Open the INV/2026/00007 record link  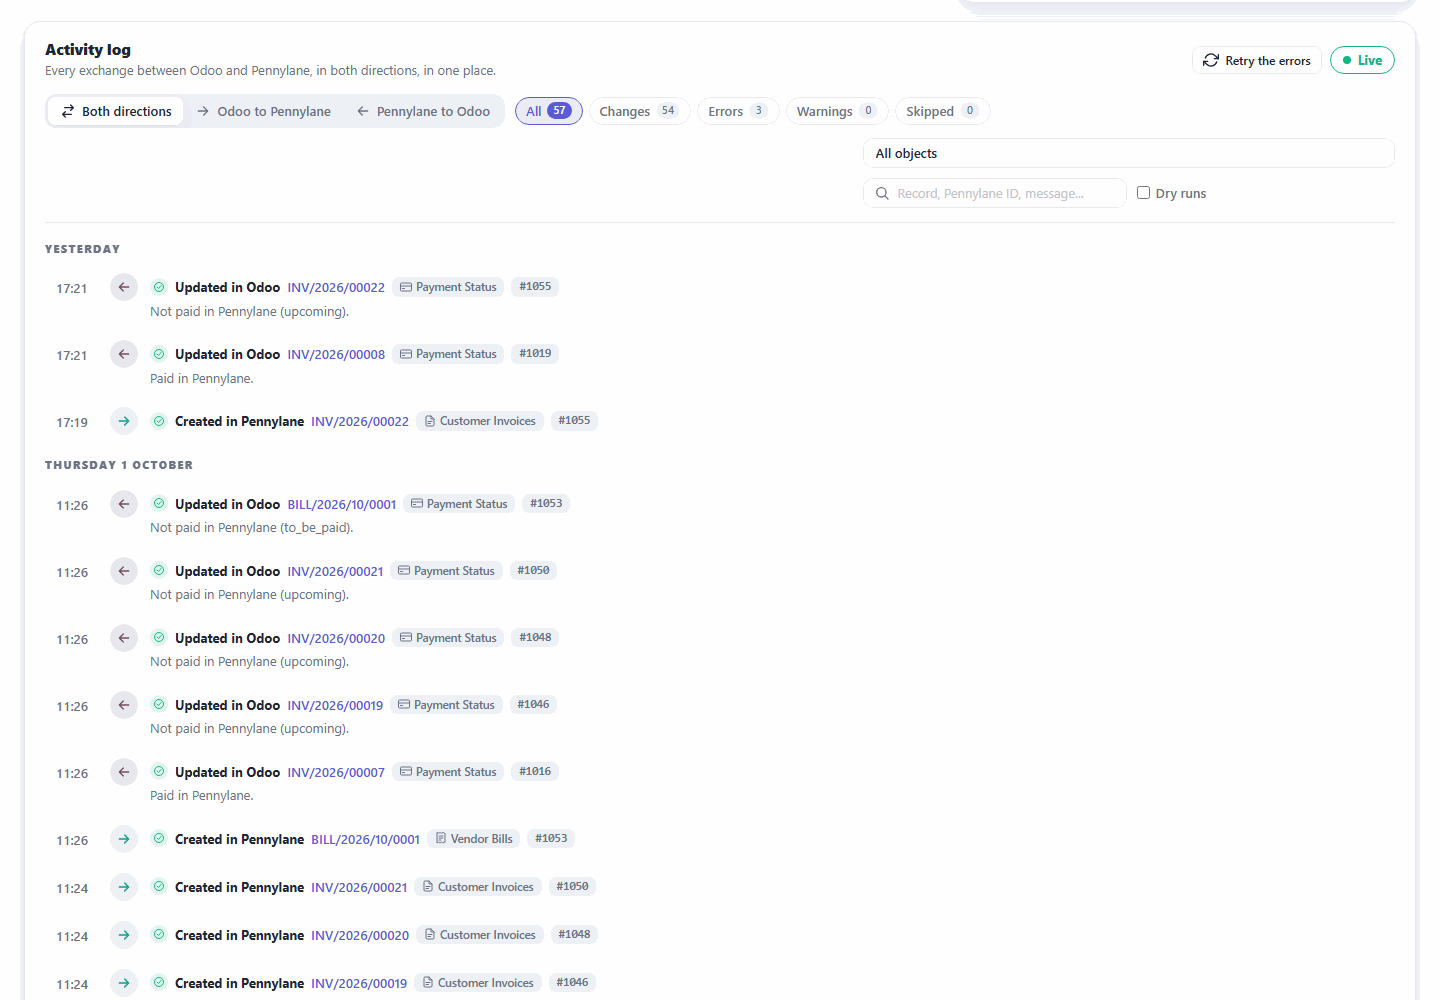(x=336, y=773)
